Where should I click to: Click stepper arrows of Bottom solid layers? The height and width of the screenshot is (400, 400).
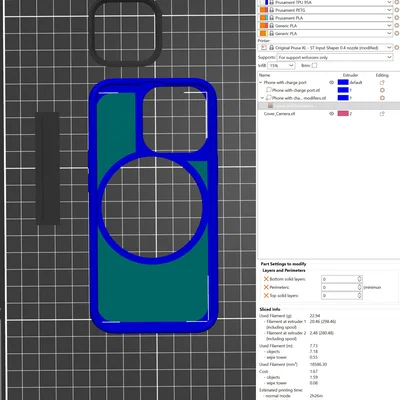click(x=360, y=279)
